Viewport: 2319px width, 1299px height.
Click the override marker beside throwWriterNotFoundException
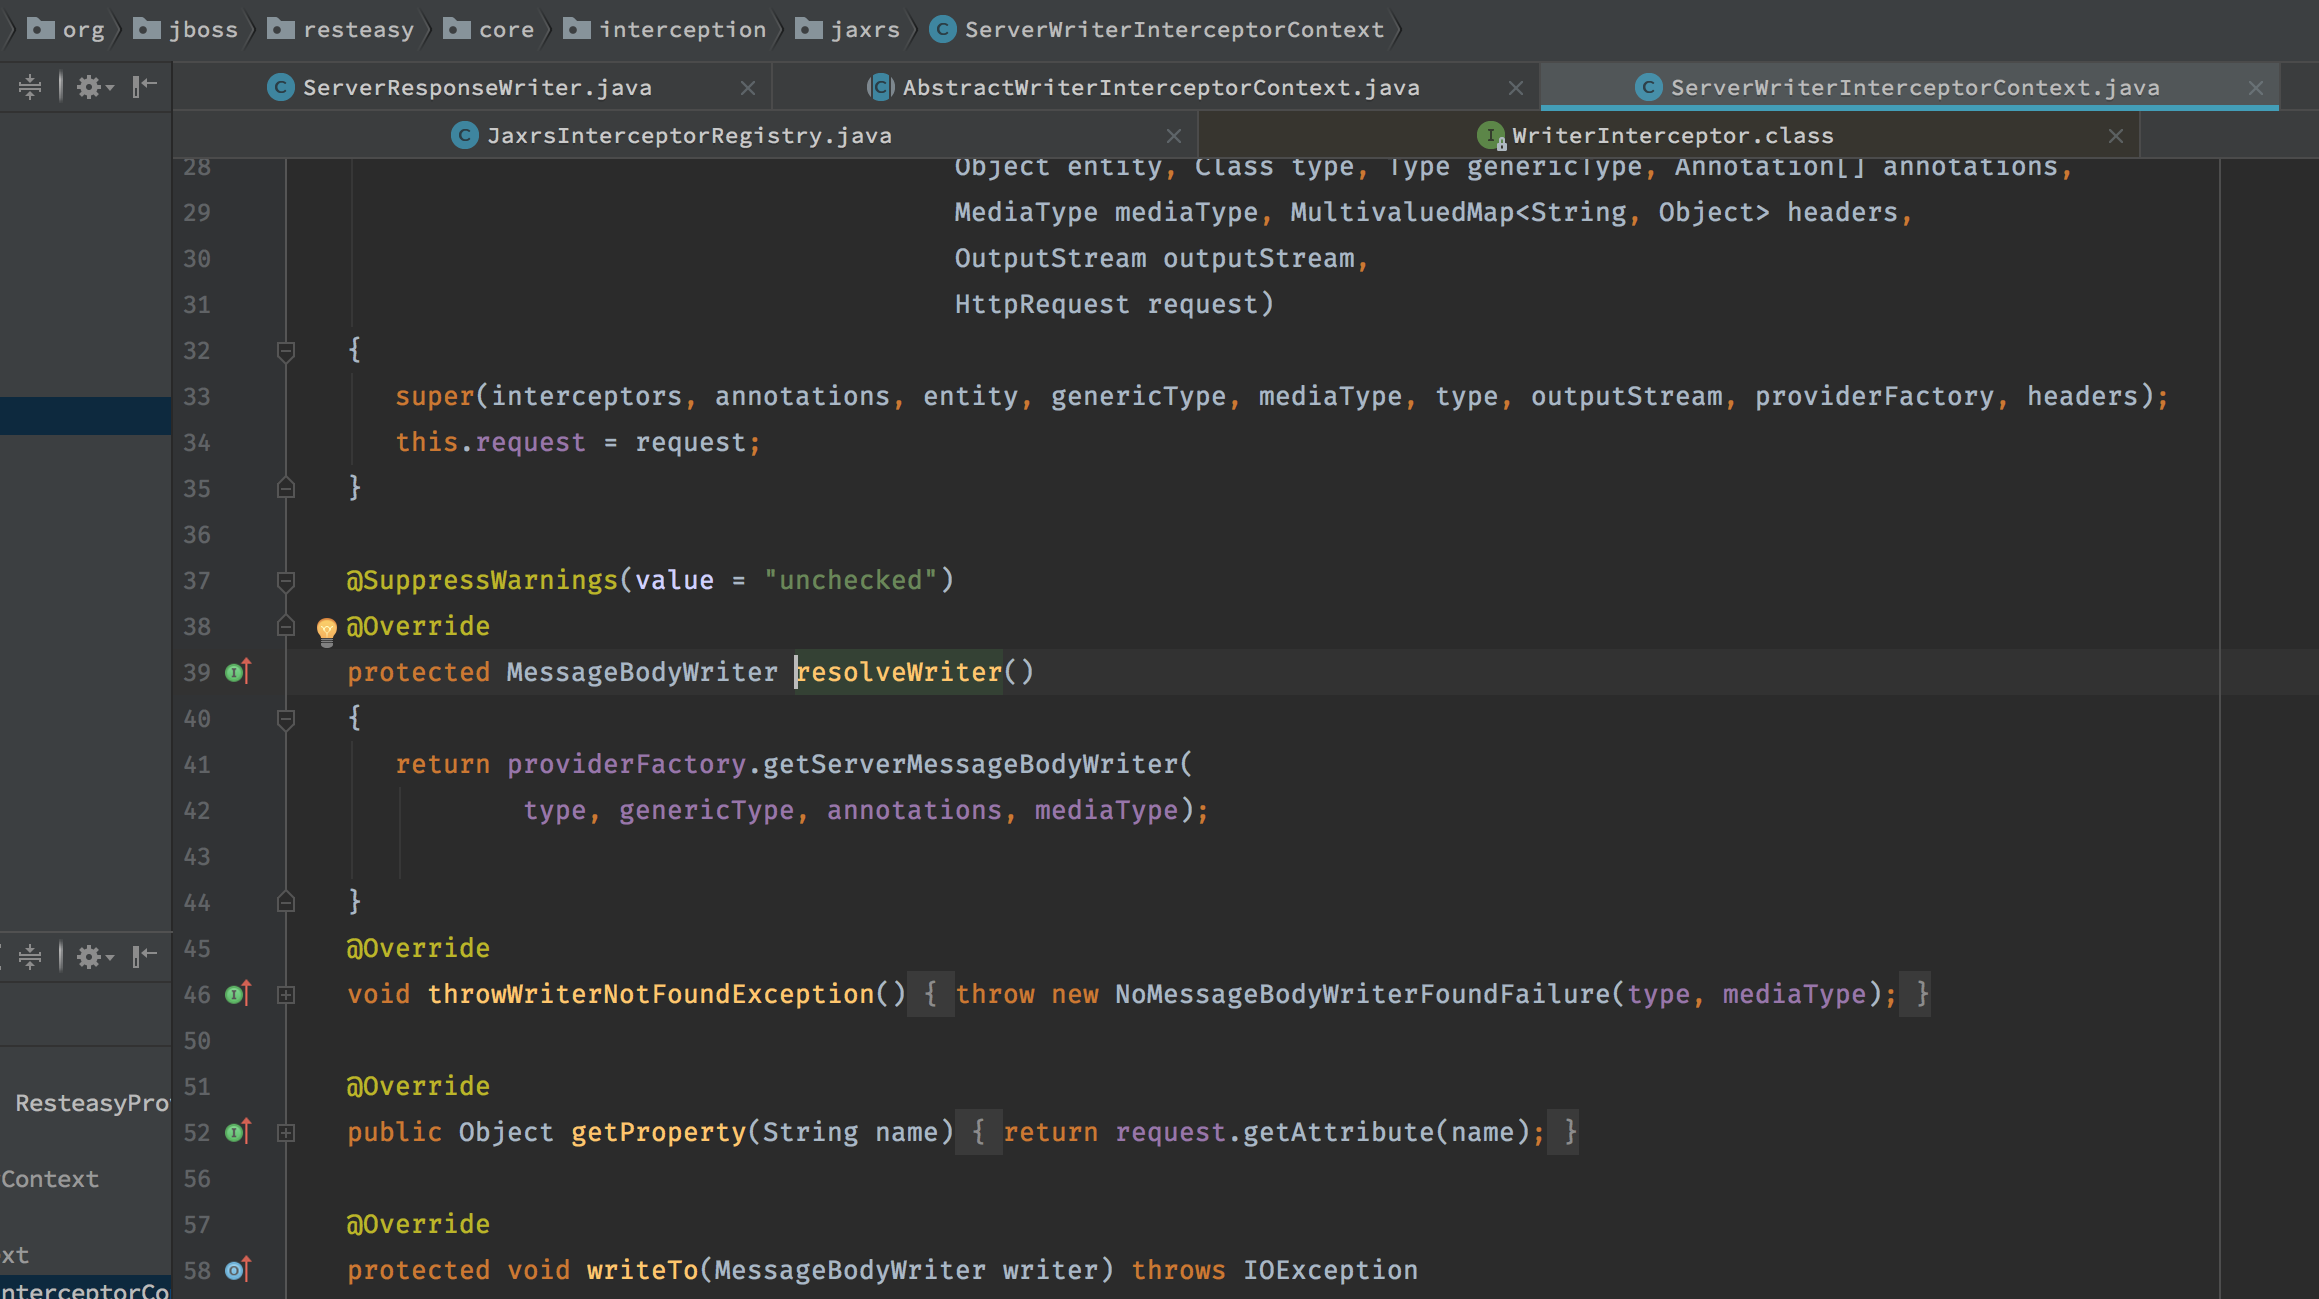point(237,994)
